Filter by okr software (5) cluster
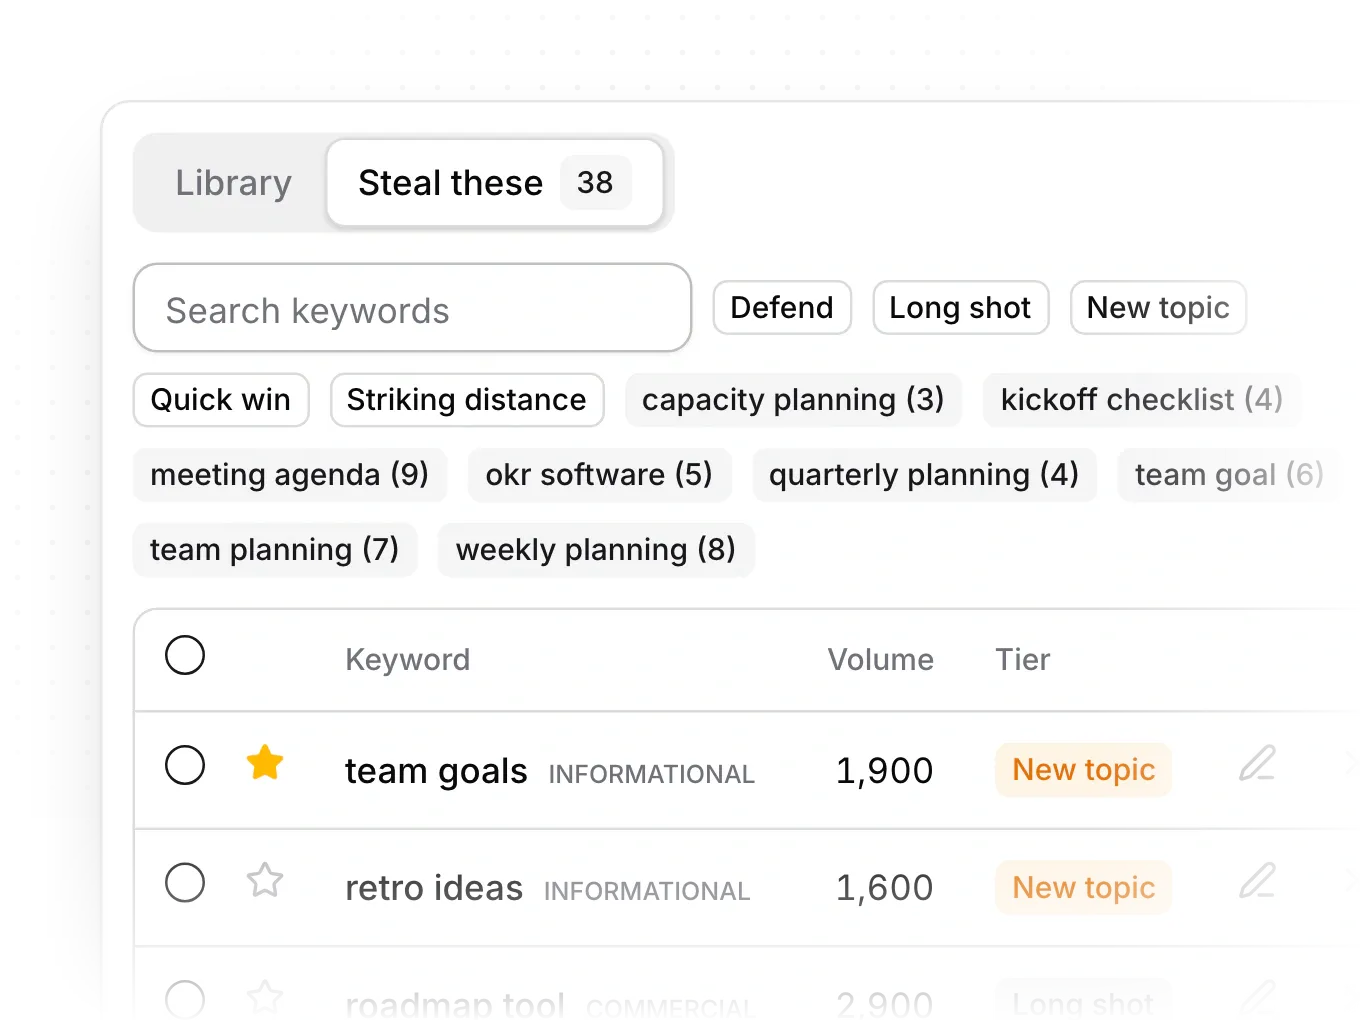Screen dimensions: 1360x1020 599,475
